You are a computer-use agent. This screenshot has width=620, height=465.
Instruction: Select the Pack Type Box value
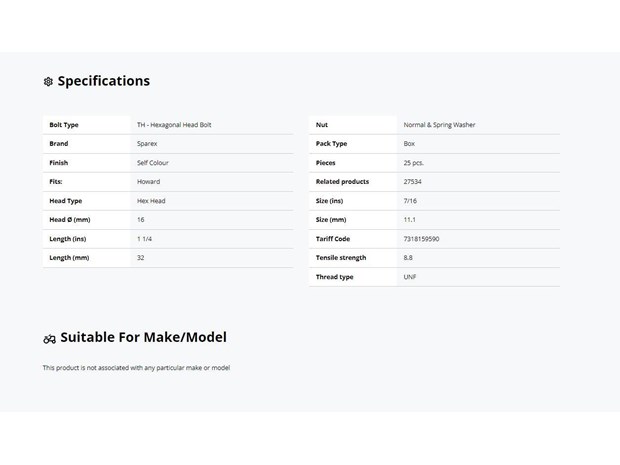tap(409, 144)
